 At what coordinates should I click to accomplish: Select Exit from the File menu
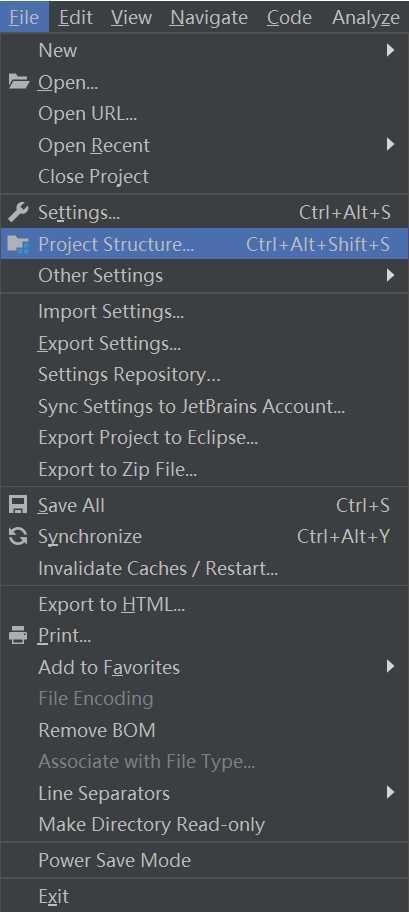click(x=204, y=896)
